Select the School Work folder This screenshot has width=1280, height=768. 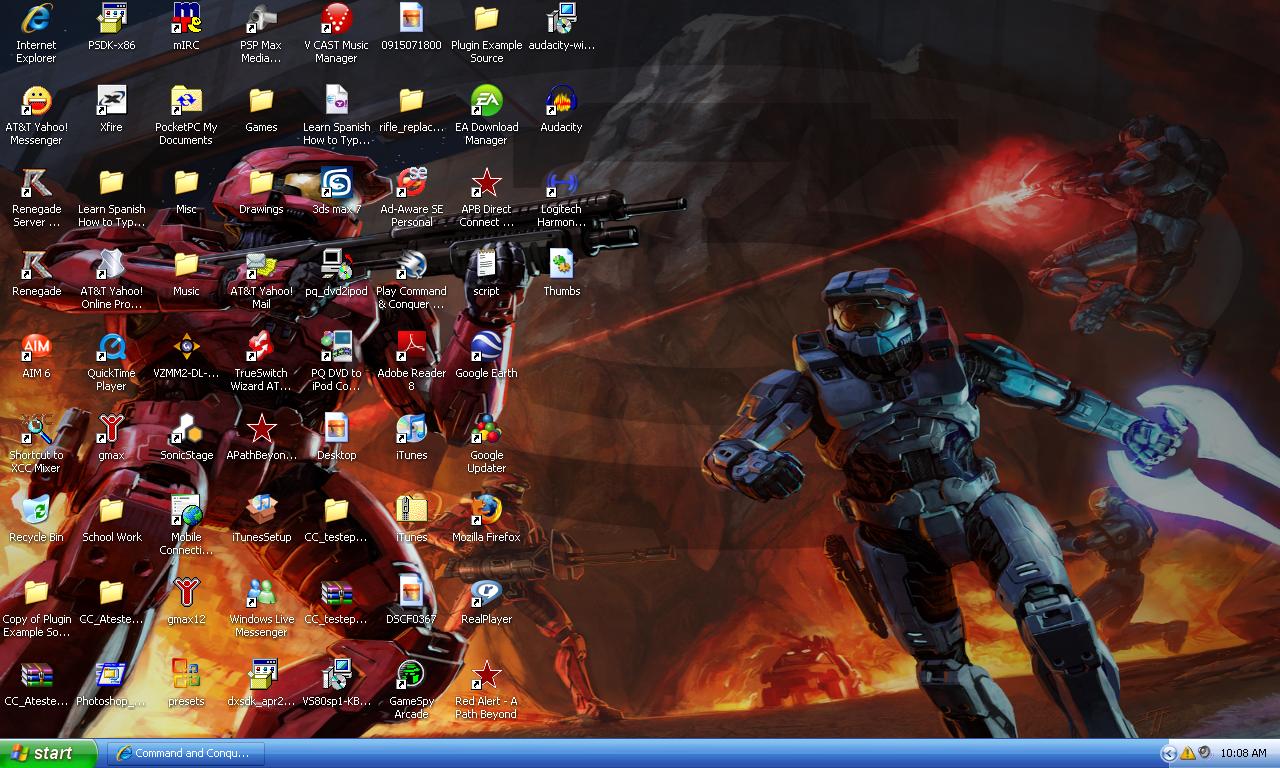tap(111, 512)
